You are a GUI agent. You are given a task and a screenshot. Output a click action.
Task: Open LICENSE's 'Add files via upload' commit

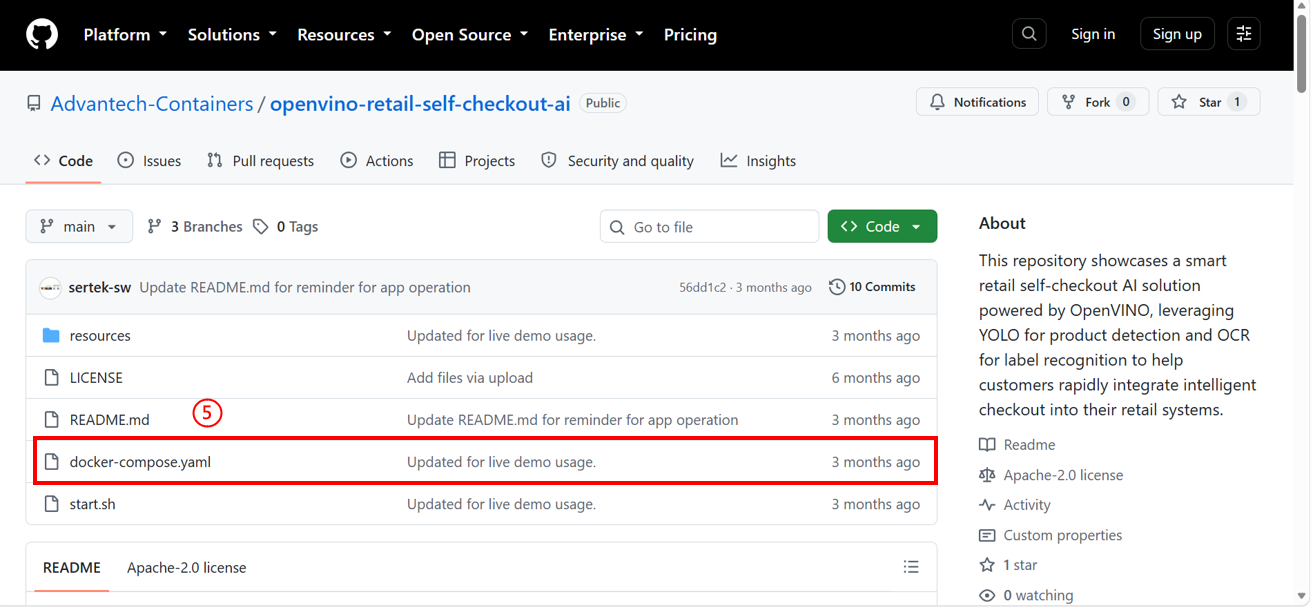point(470,378)
